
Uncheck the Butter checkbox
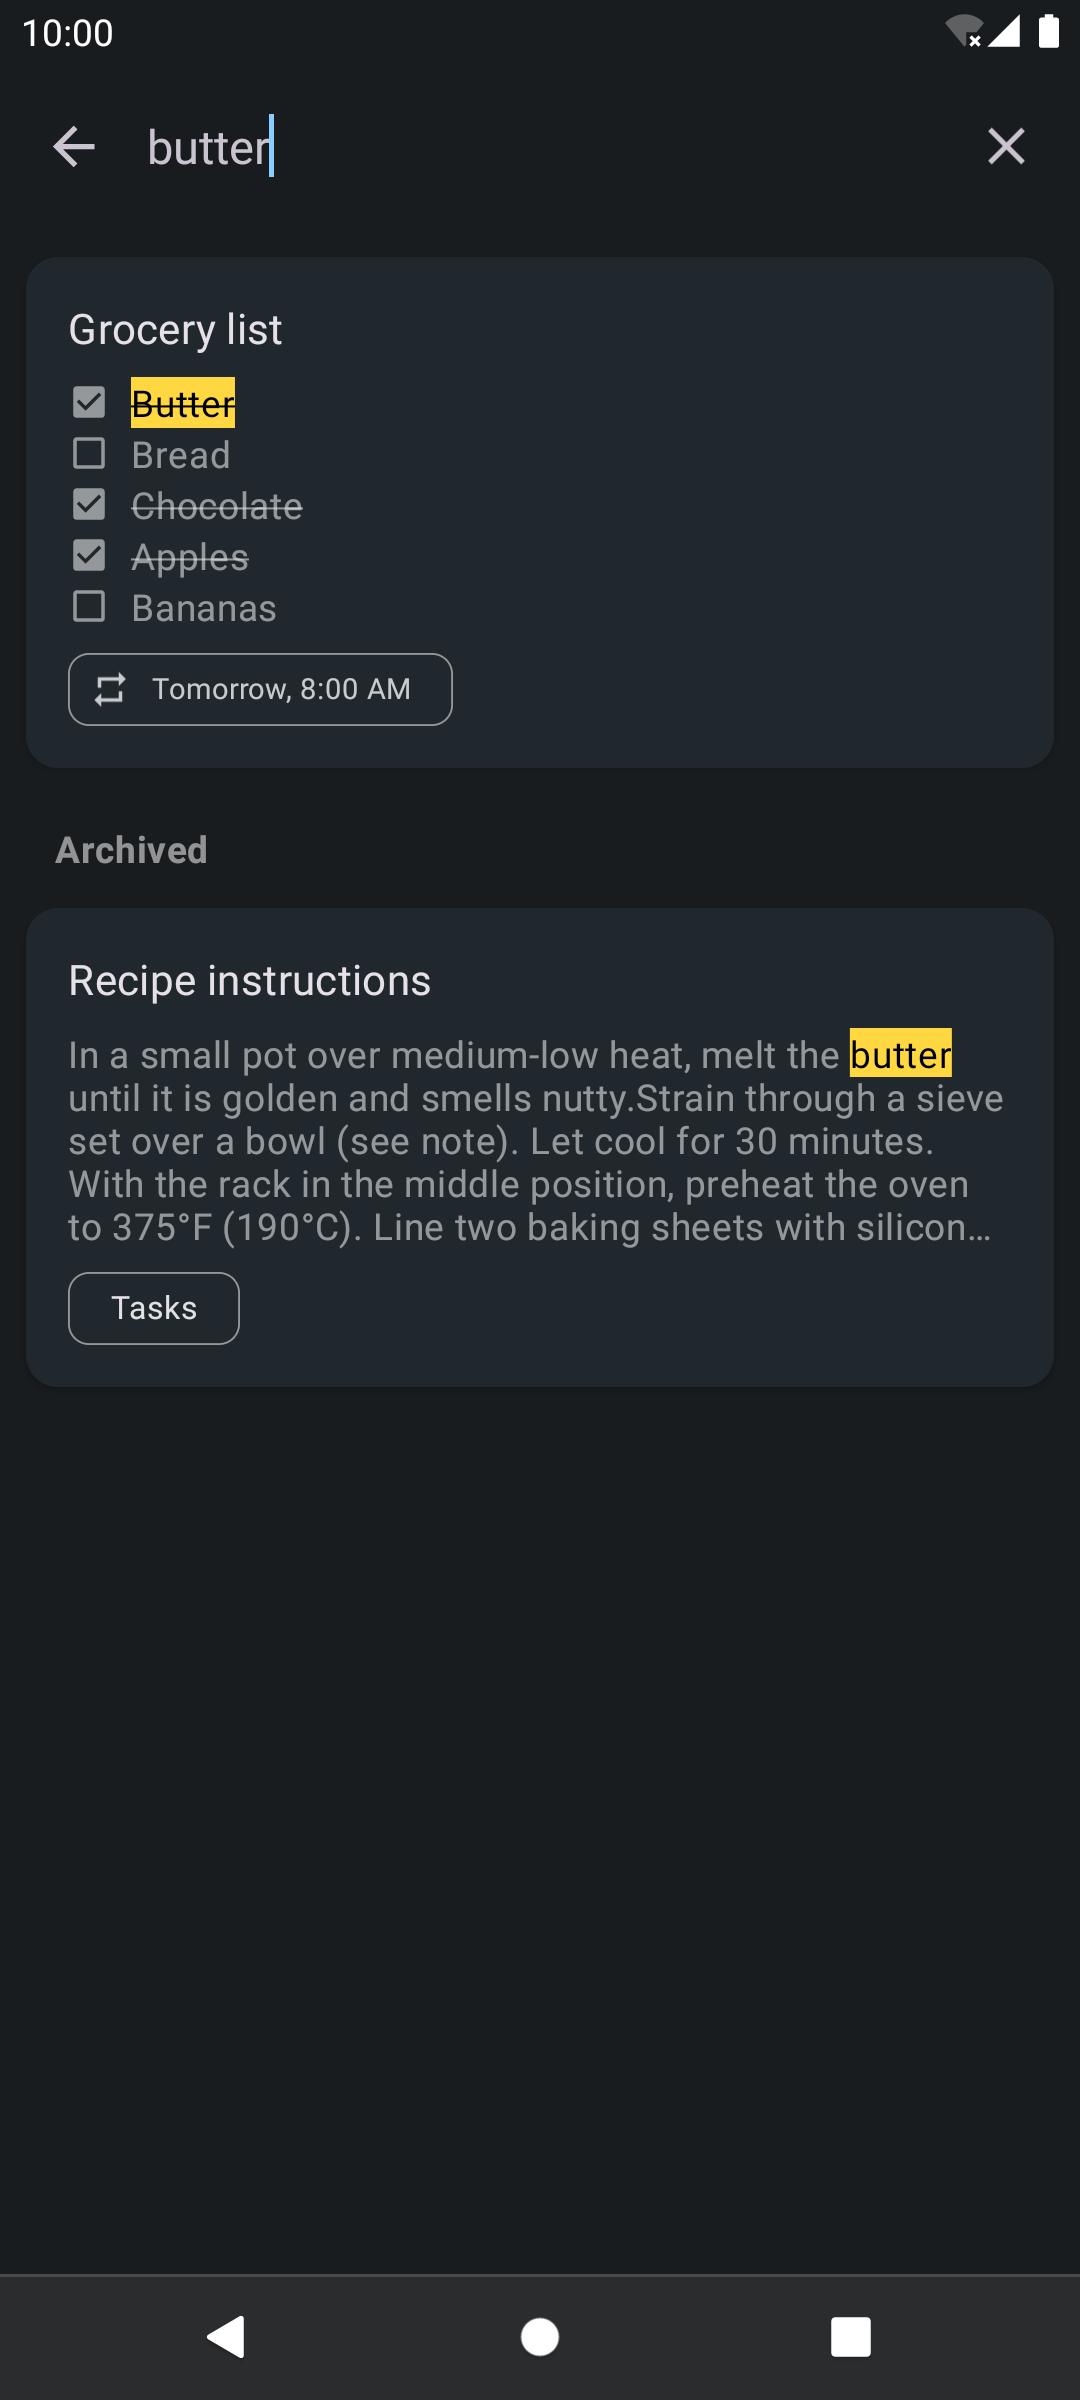(89, 403)
